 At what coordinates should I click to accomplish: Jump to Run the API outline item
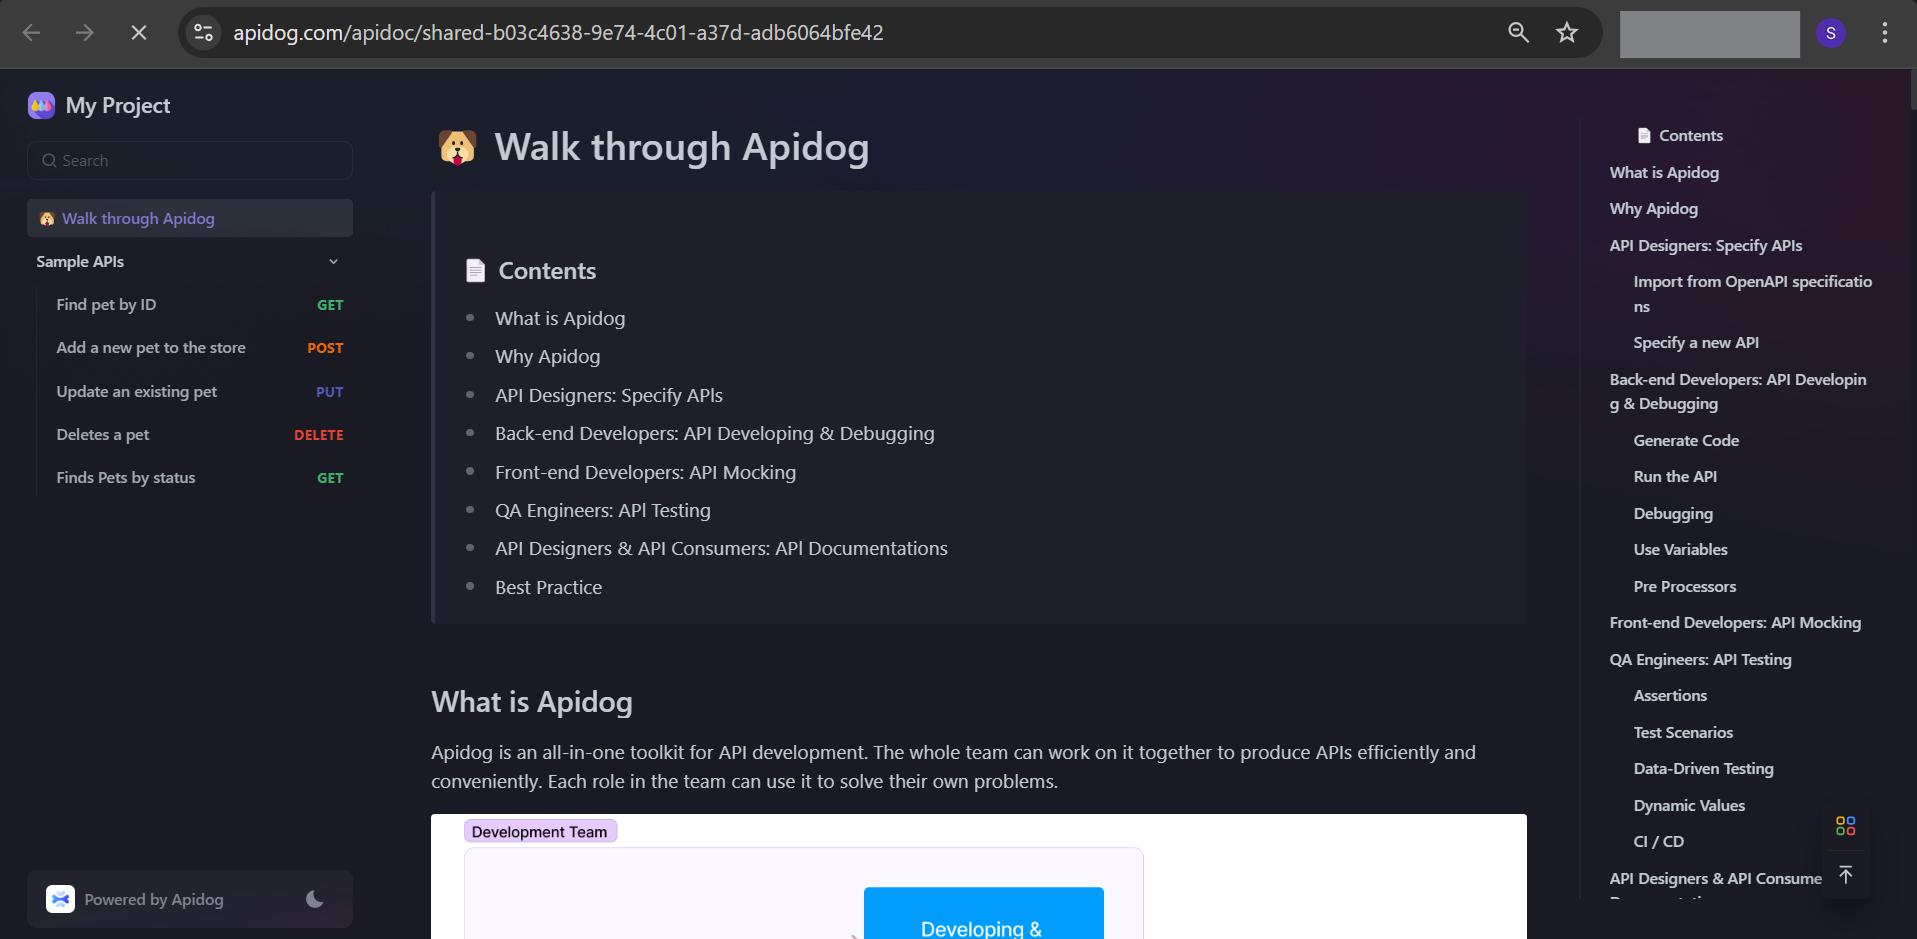click(x=1675, y=476)
